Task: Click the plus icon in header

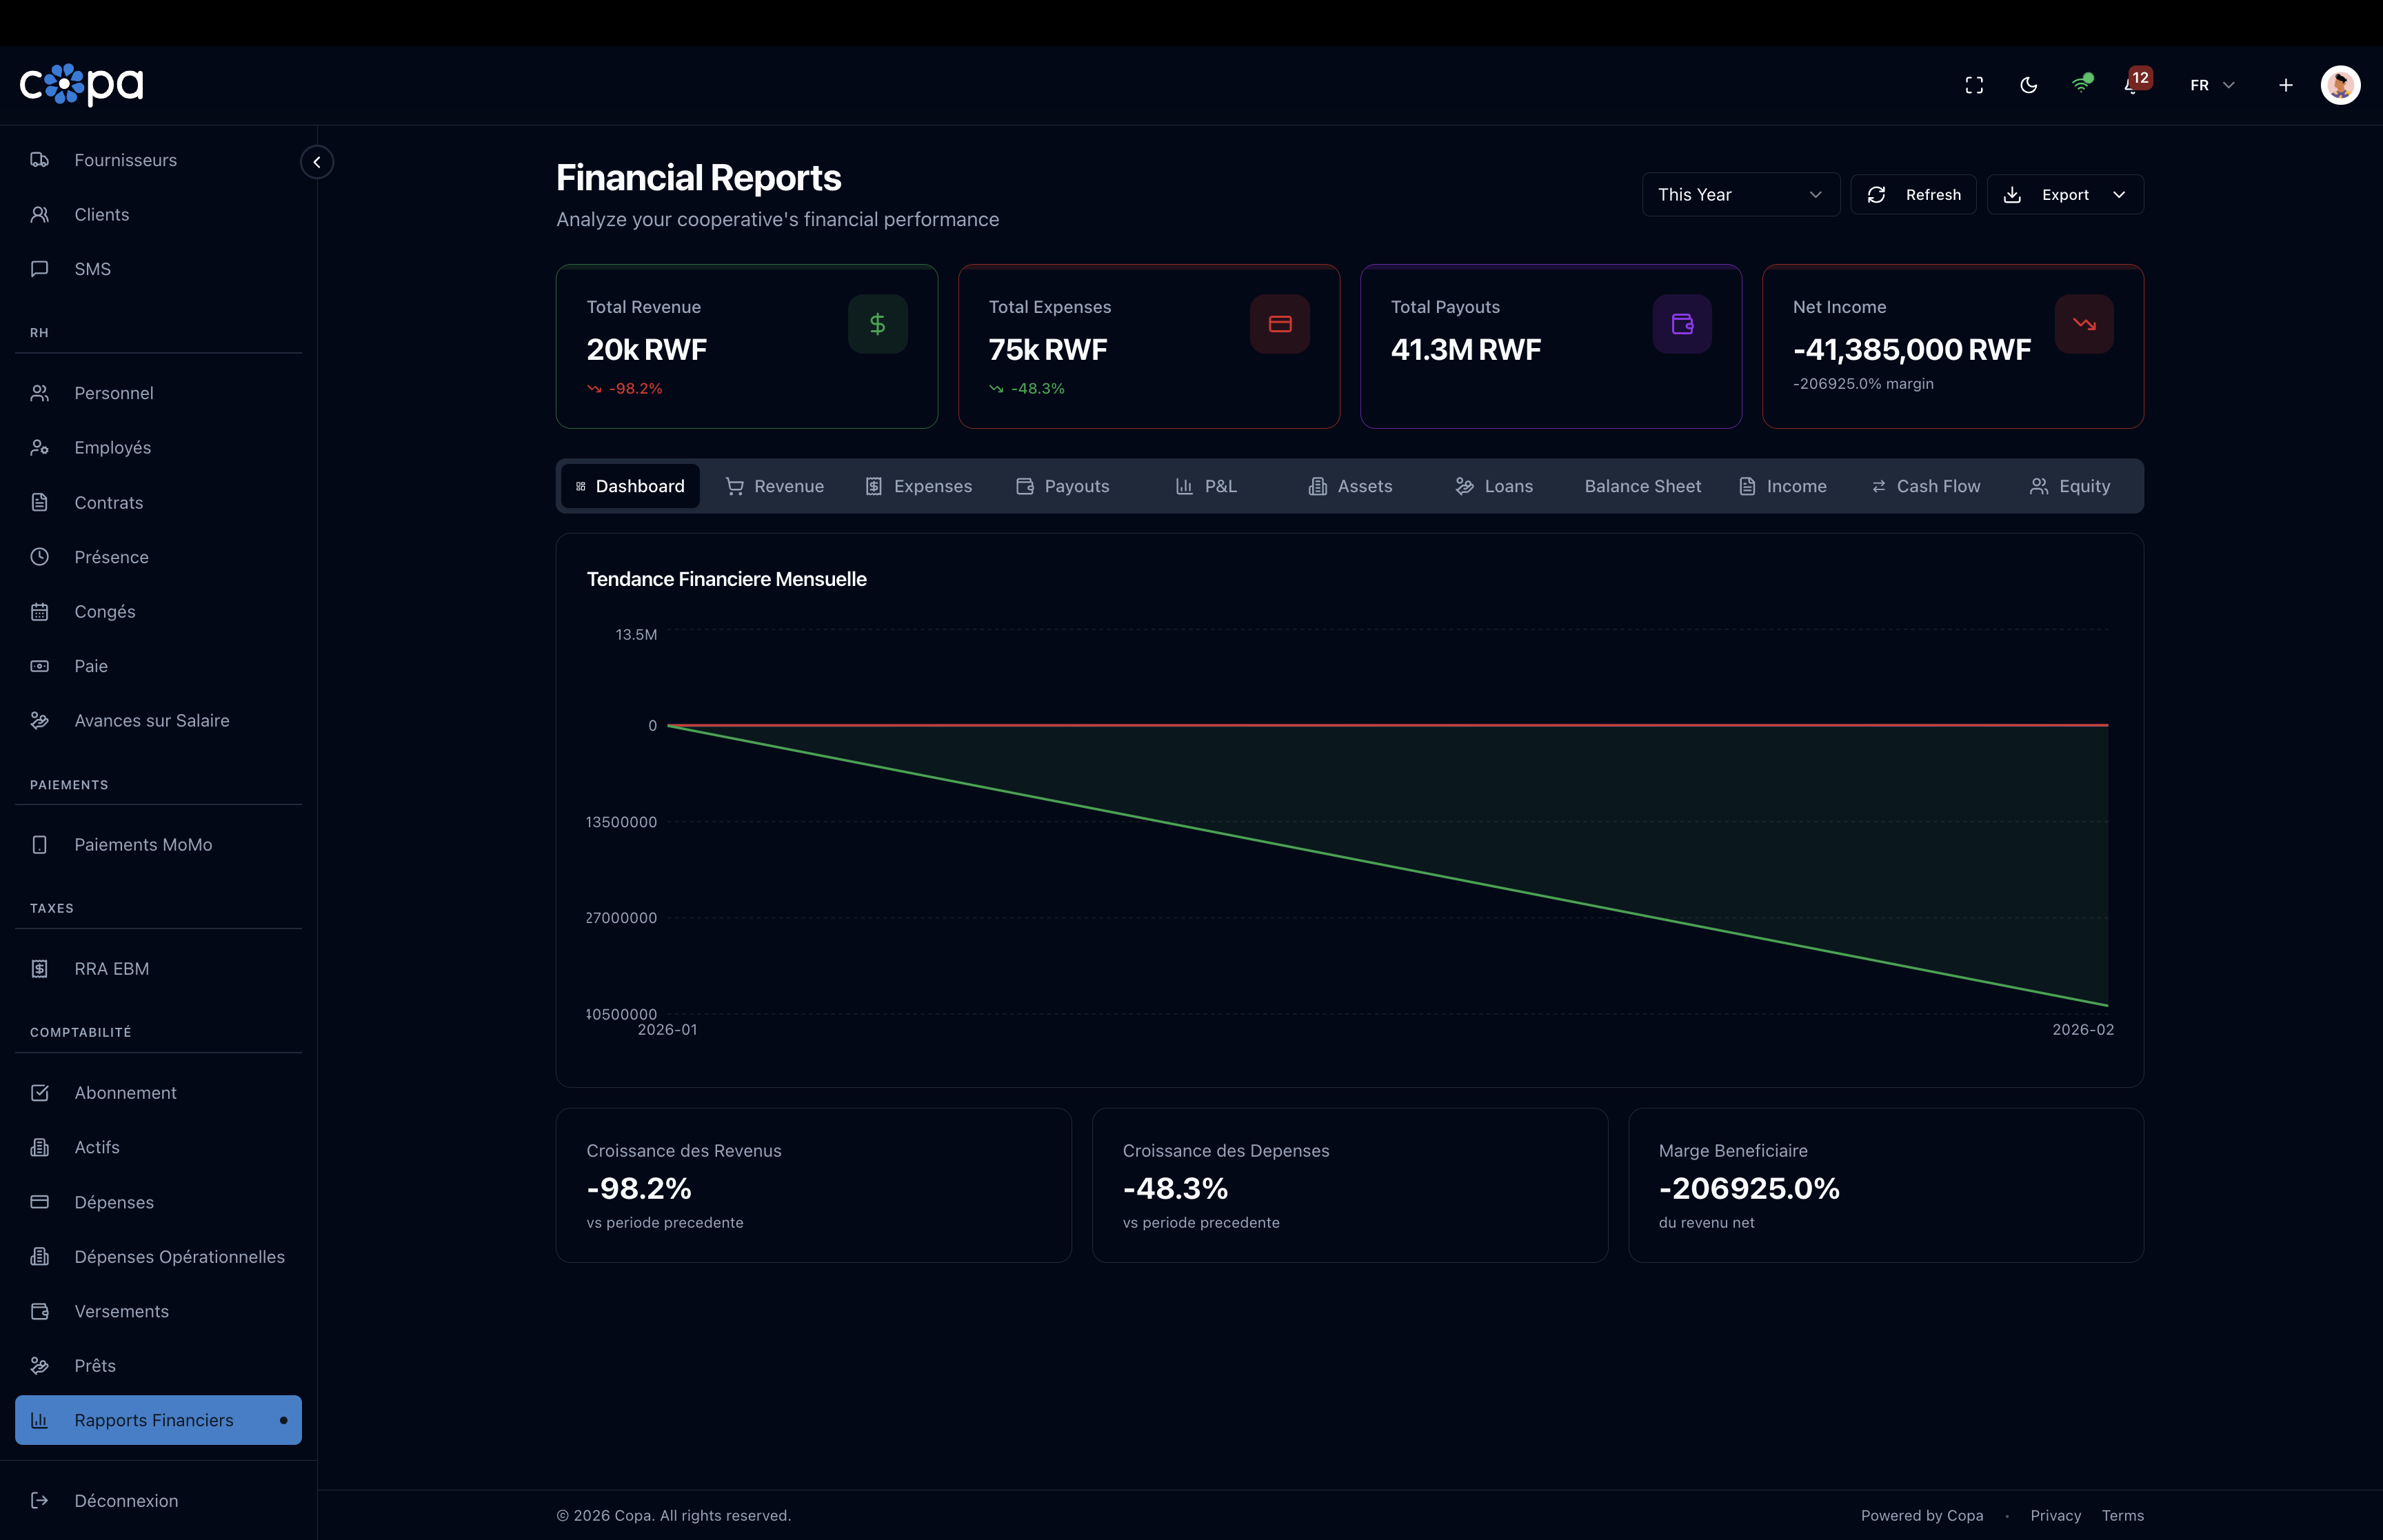Action: 2285,85
